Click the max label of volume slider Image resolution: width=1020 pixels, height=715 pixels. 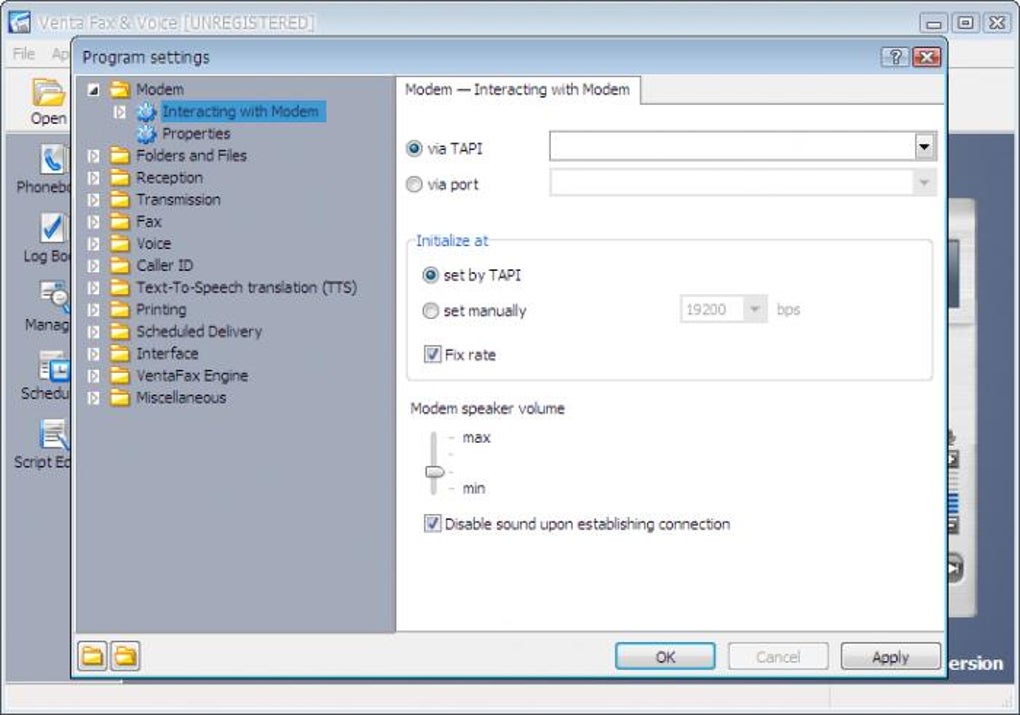(x=476, y=437)
